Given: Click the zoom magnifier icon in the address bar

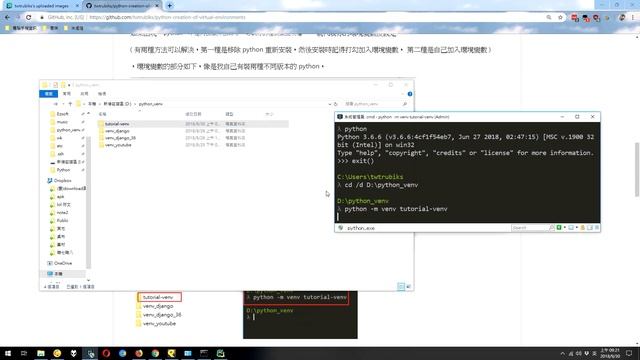Looking at the screenshot, I should (549, 18).
